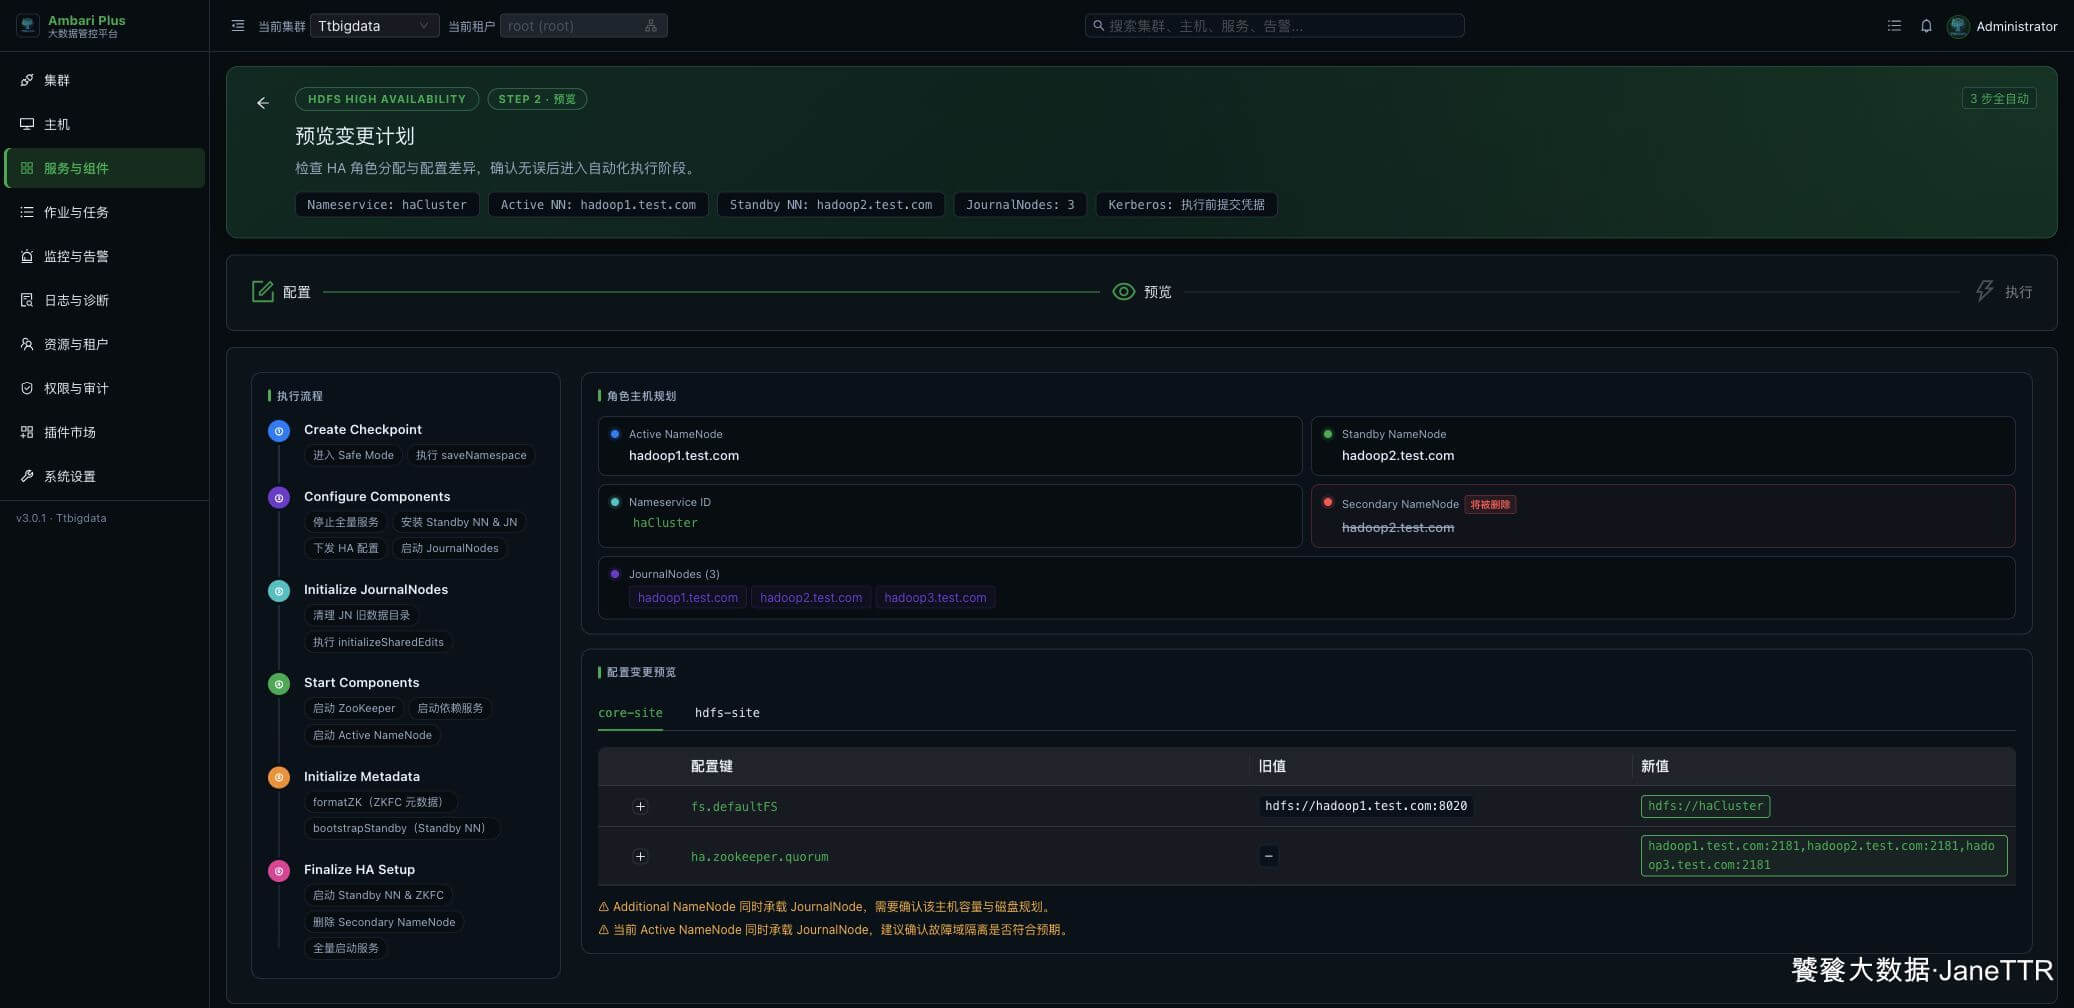Click the 进入 Safe Mode substep
Viewport: 2074px width, 1008px height.
point(353,456)
